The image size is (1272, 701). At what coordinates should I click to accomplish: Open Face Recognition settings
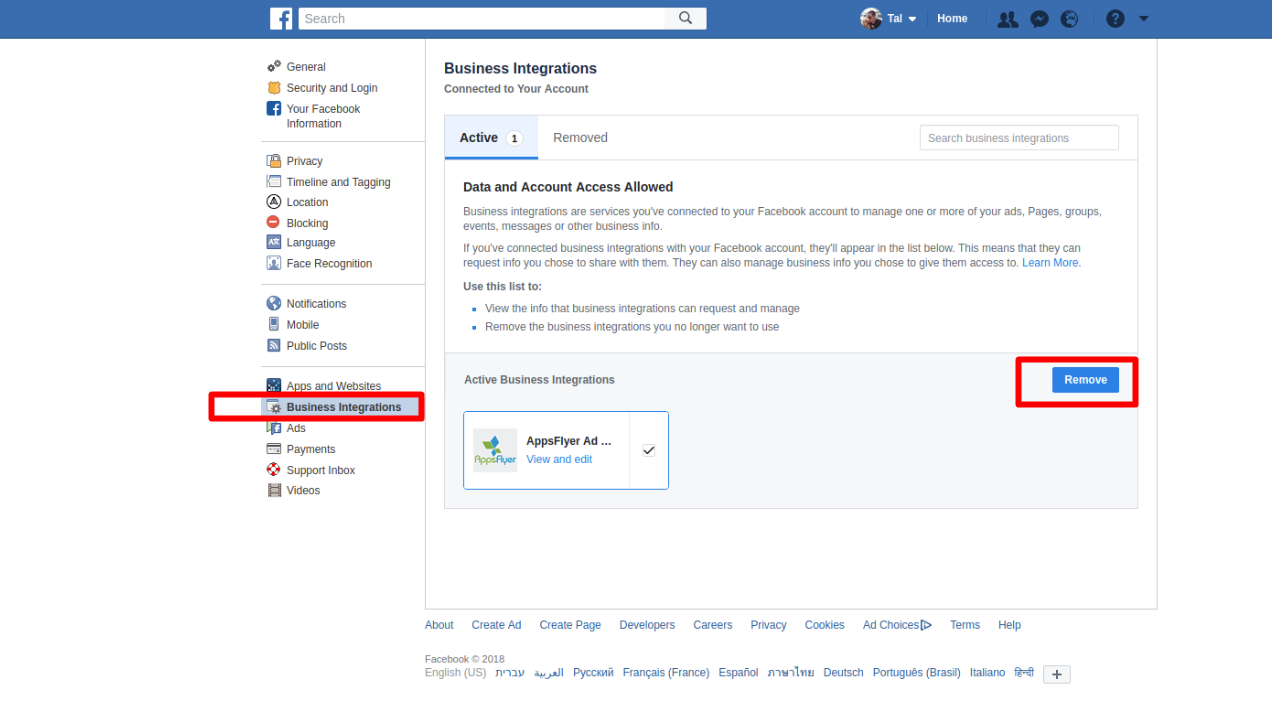click(328, 264)
